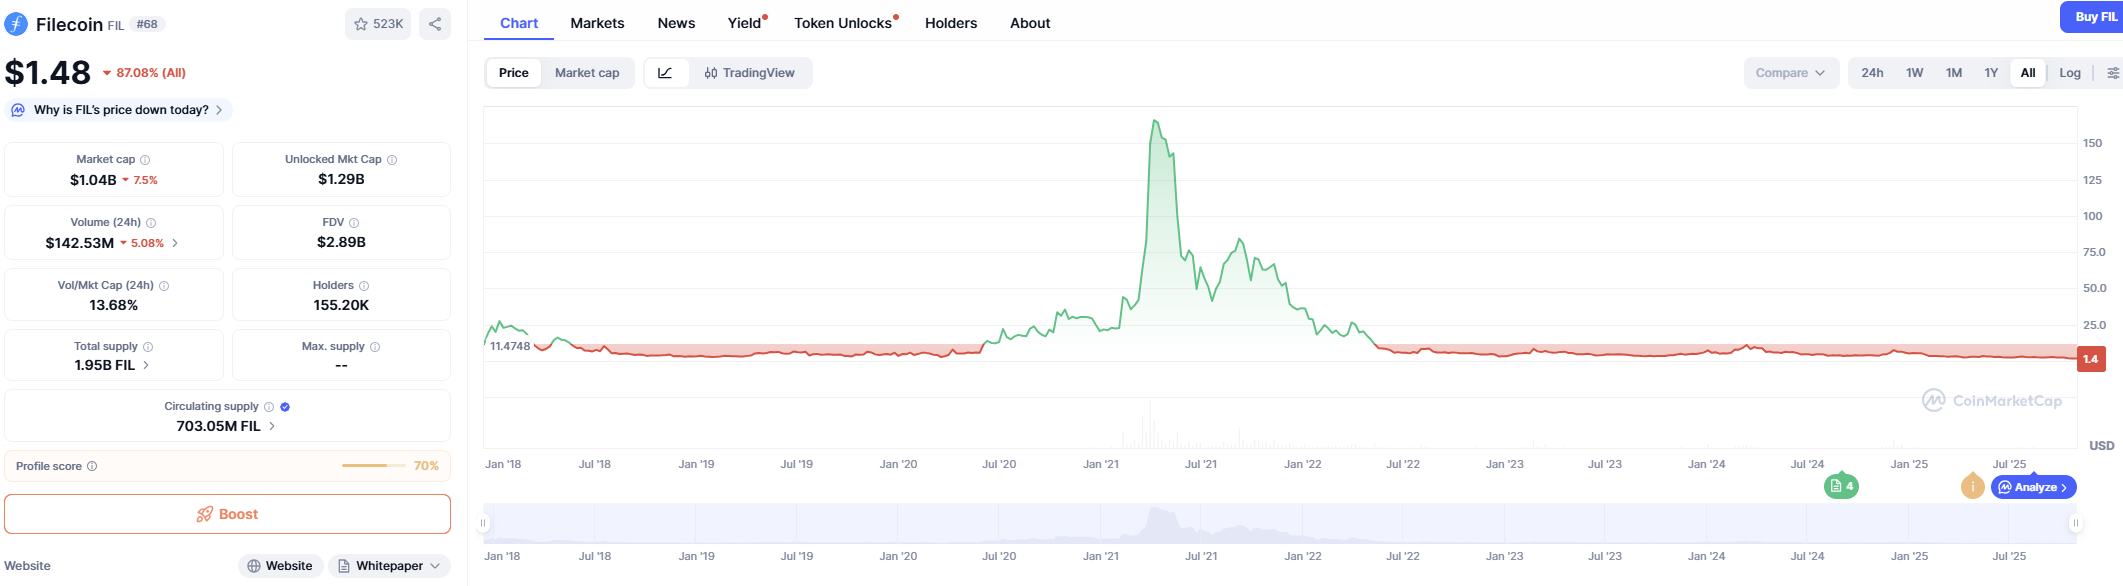The image size is (2123, 586).
Task: Select the 1Y time range
Action: pyautogui.click(x=1991, y=73)
